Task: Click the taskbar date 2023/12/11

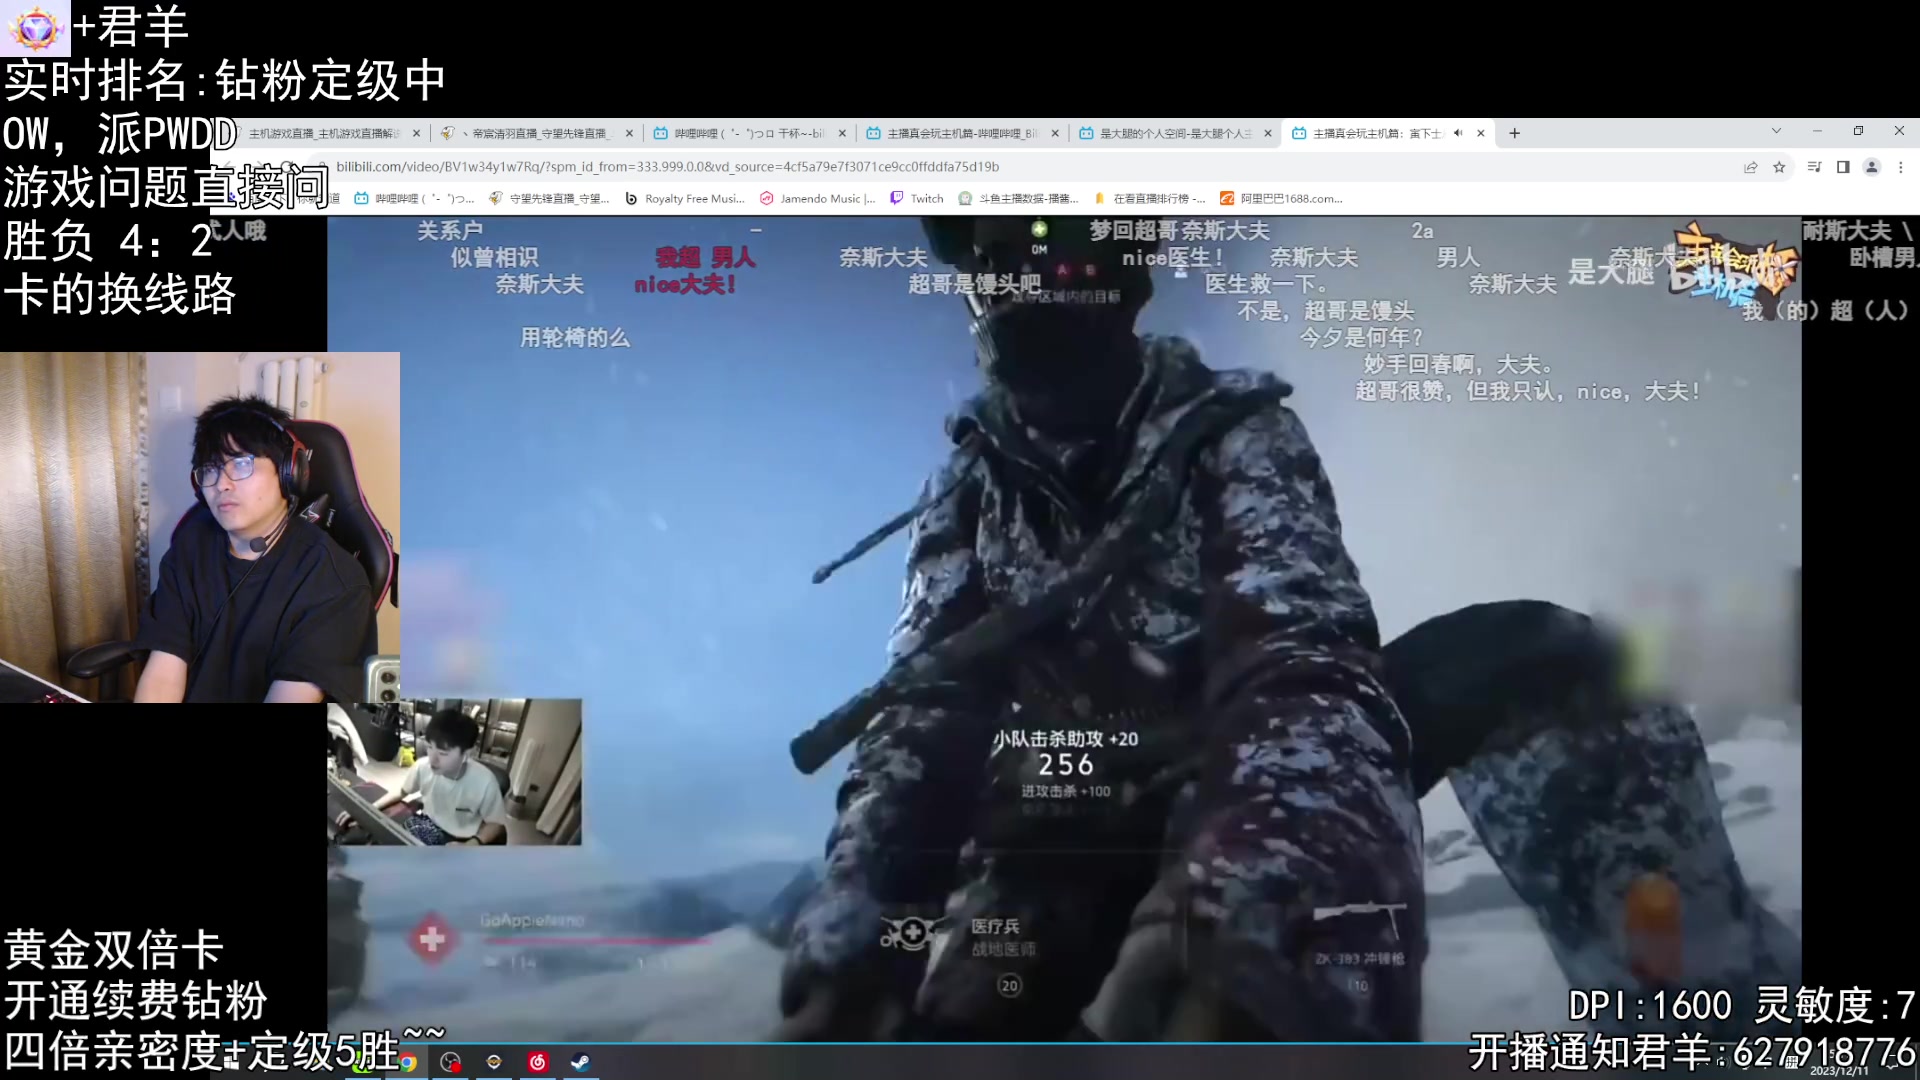Action: click(x=1838, y=1071)
